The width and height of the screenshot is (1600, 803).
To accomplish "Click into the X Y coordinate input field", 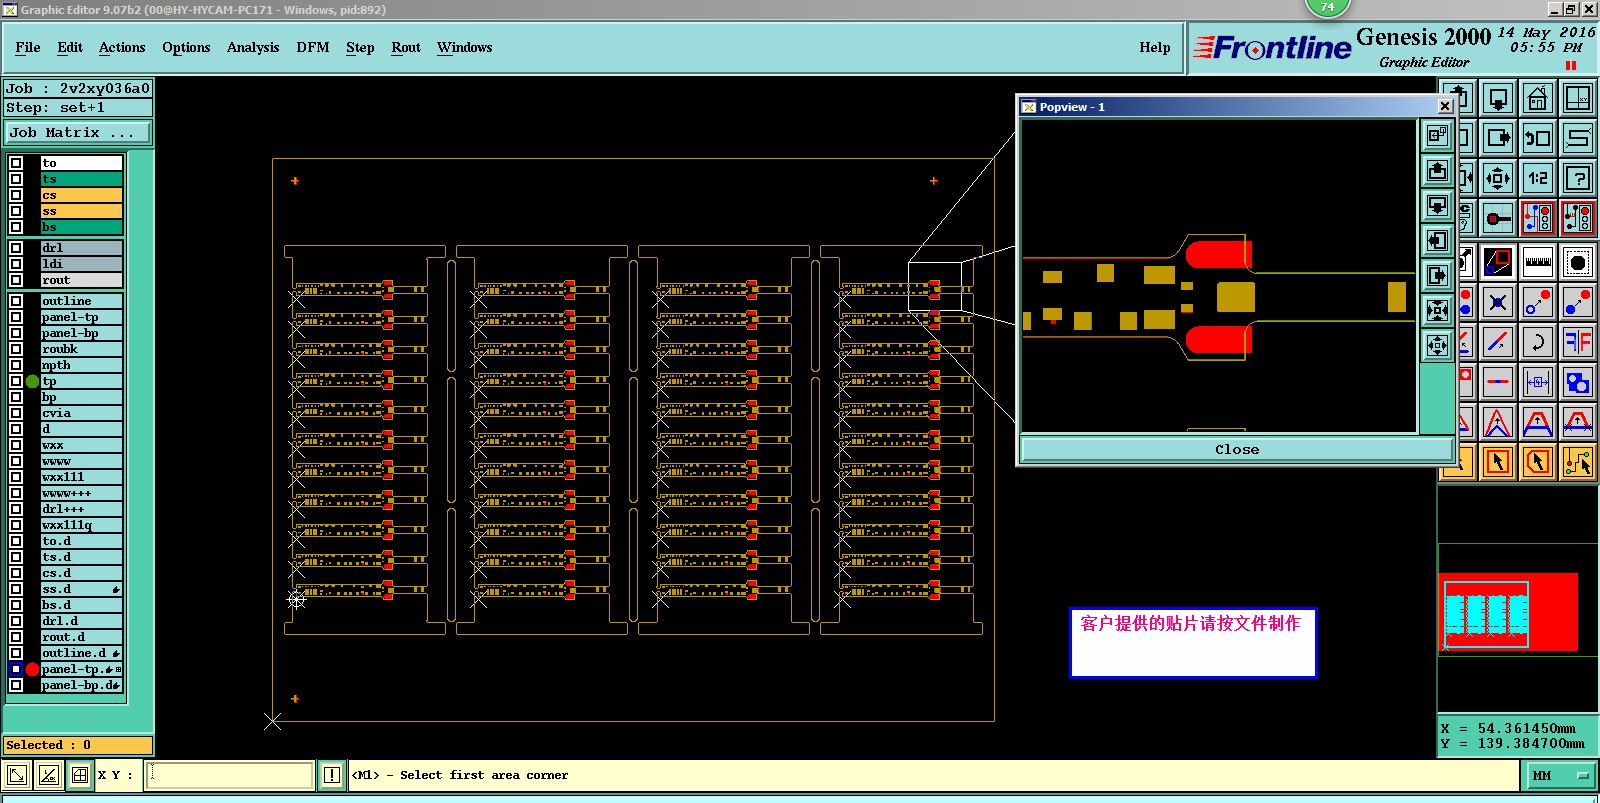I will pyautogui.click(x=230, y=775).
